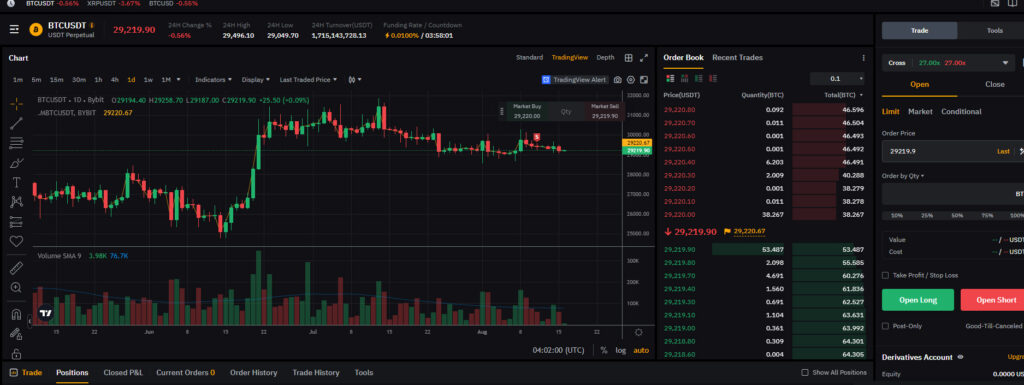Select the Conditional order type tab
1024x385 pixels.
click(x=961, y=112)
